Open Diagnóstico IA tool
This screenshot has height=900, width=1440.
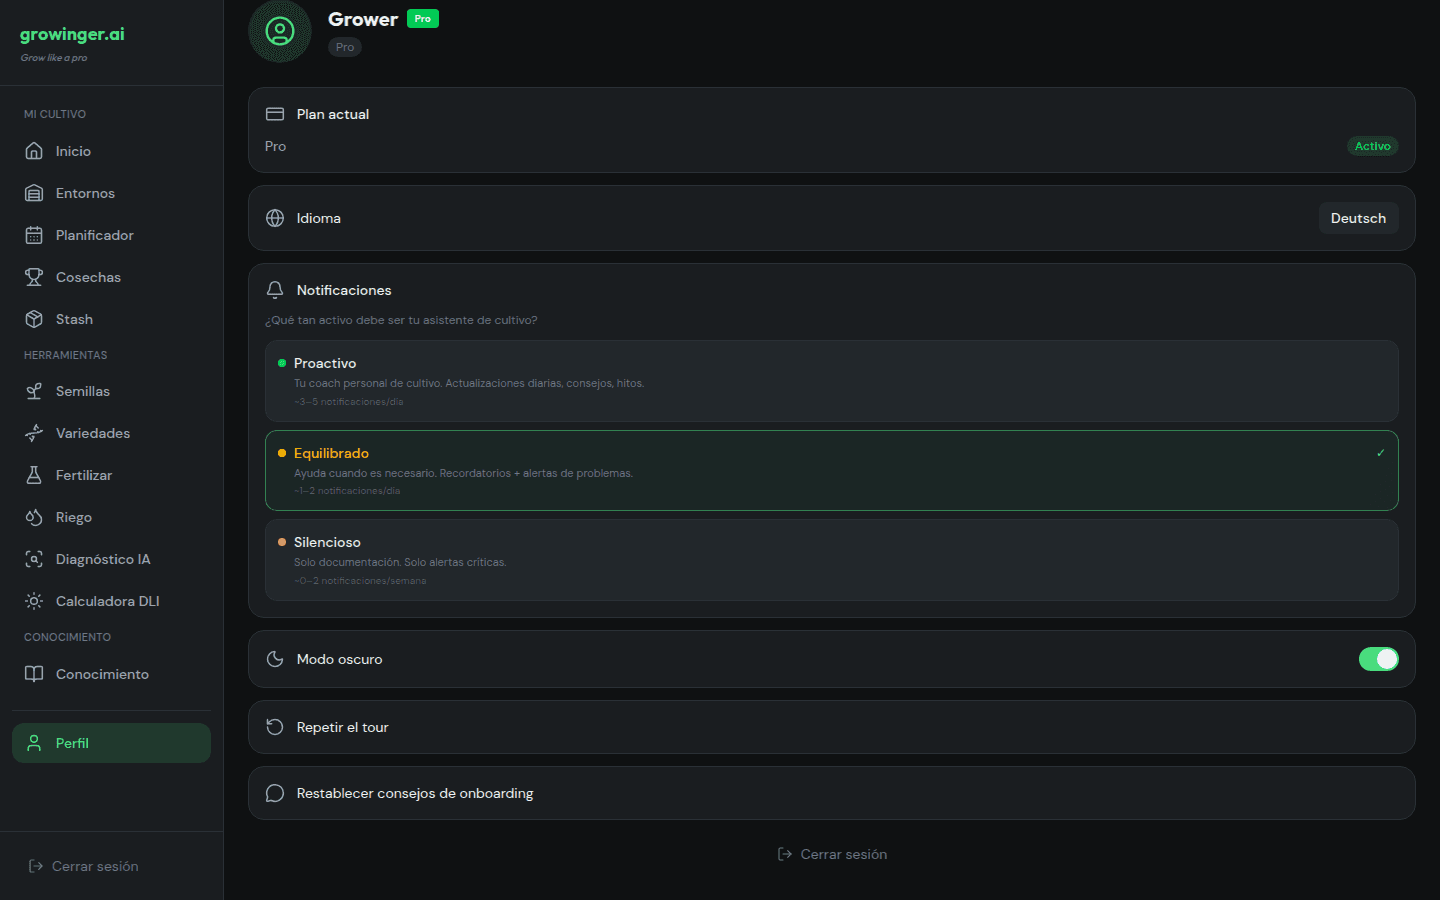[x=111, y=559]
